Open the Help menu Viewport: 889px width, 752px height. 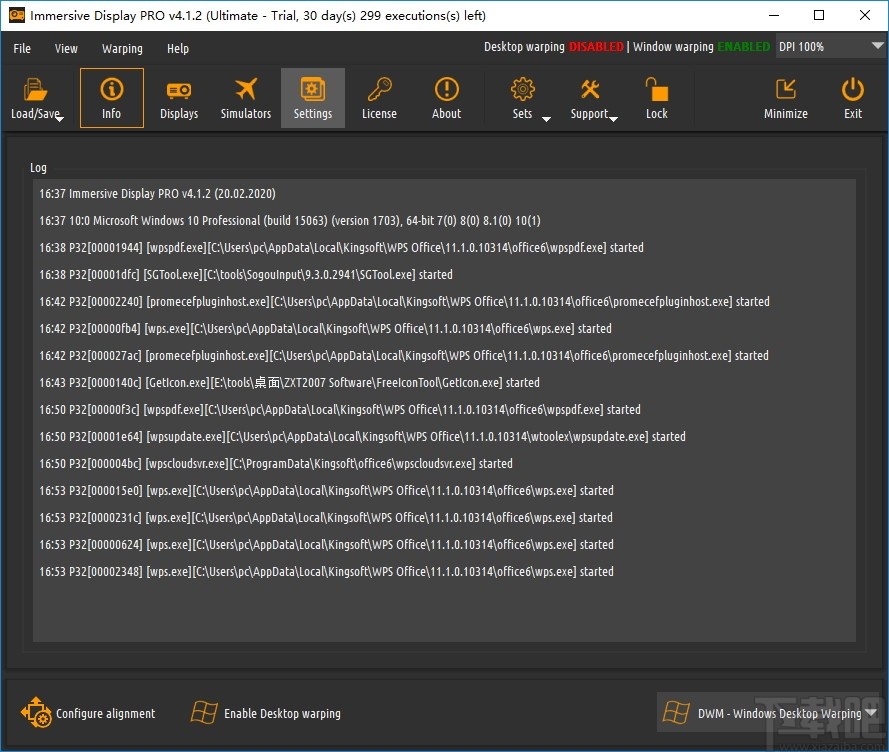point(177,49)
